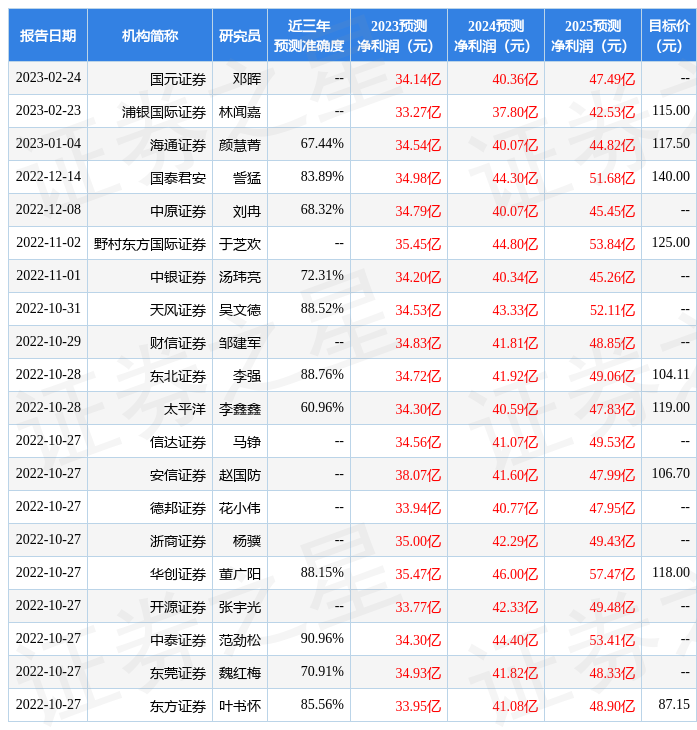Click target price 104.11

tap(671, 375)
